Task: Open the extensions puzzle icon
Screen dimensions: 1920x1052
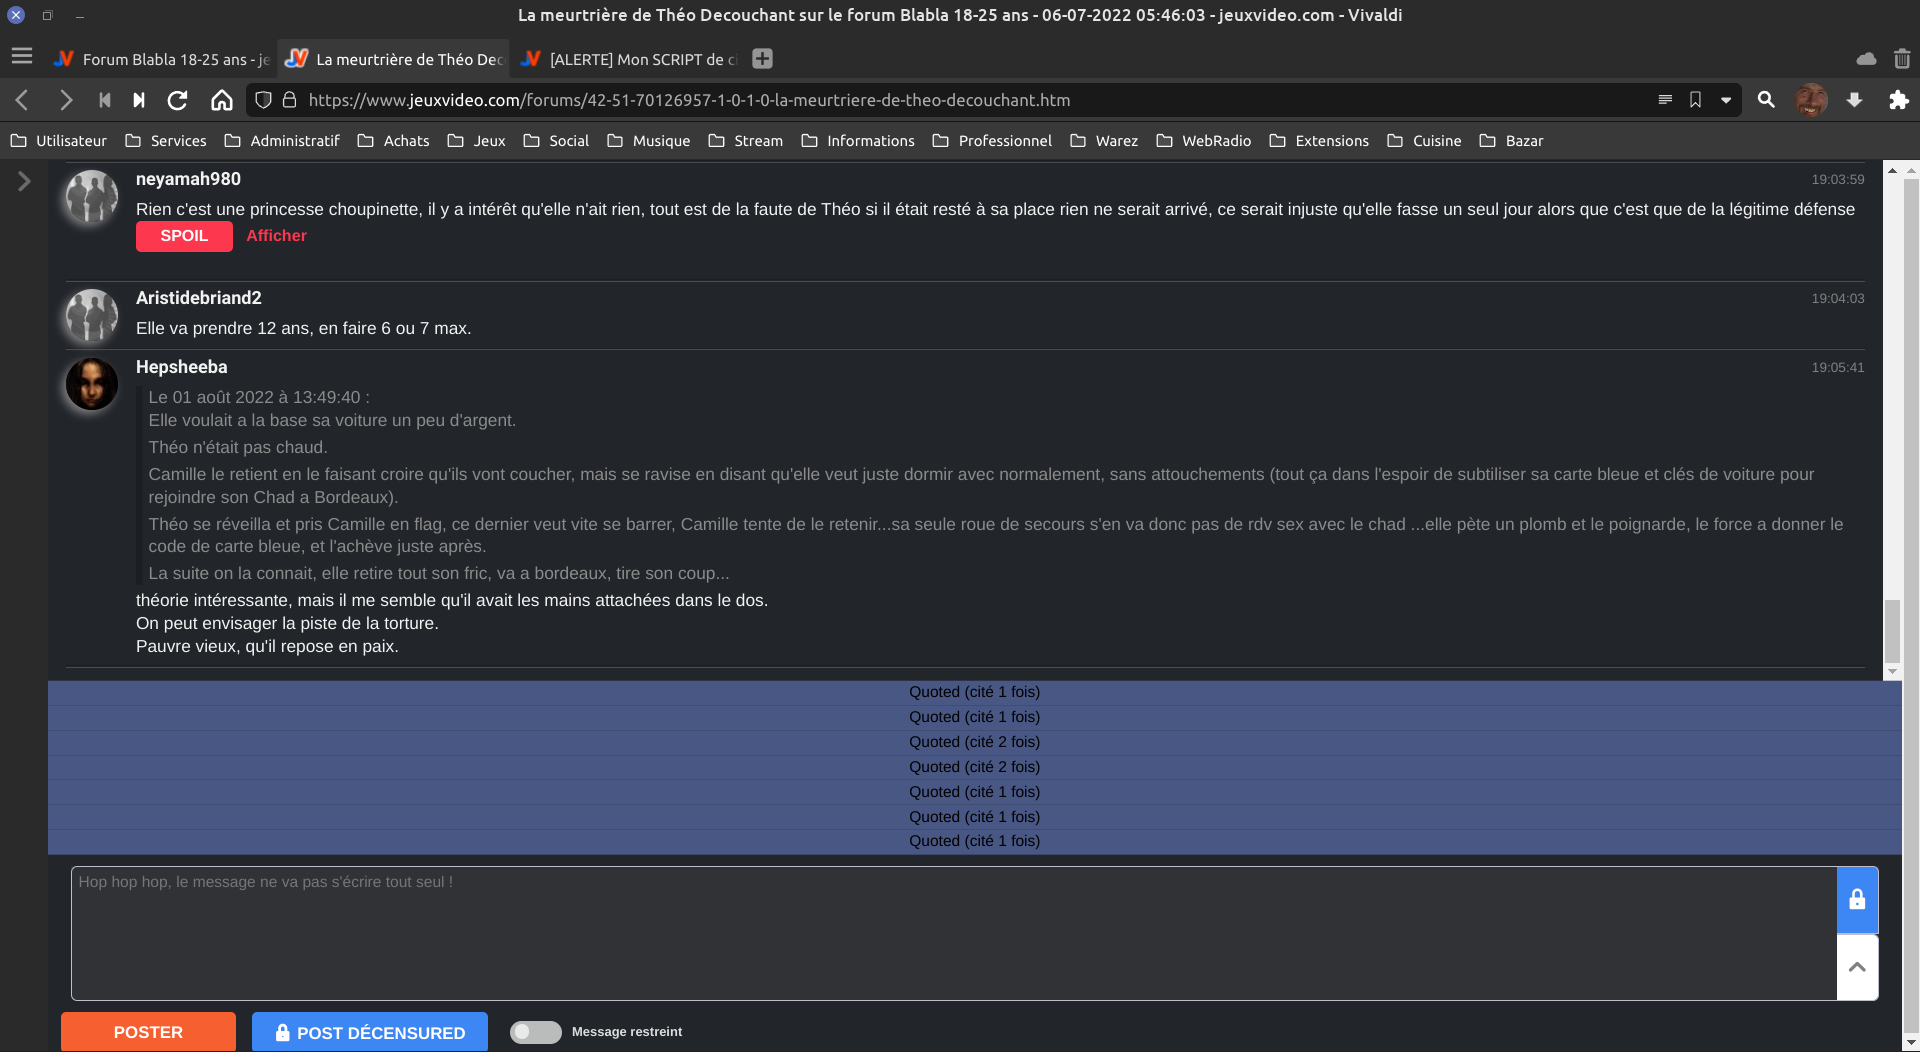Action: (x=1898, y=100)
